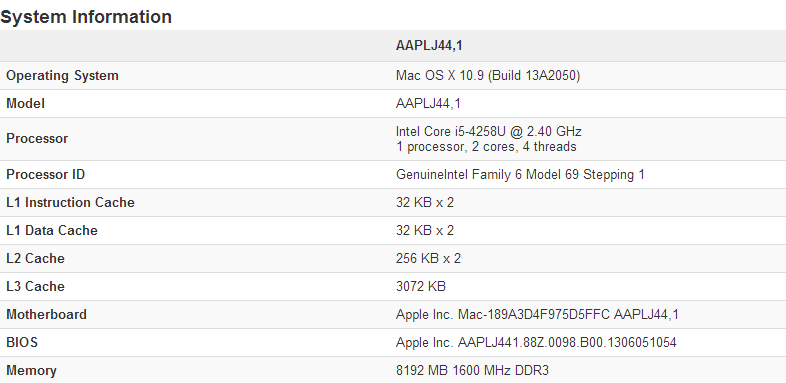Click the Model row label
The height and width of the screenshot is (383, 786).
click(x=25, y=104)
